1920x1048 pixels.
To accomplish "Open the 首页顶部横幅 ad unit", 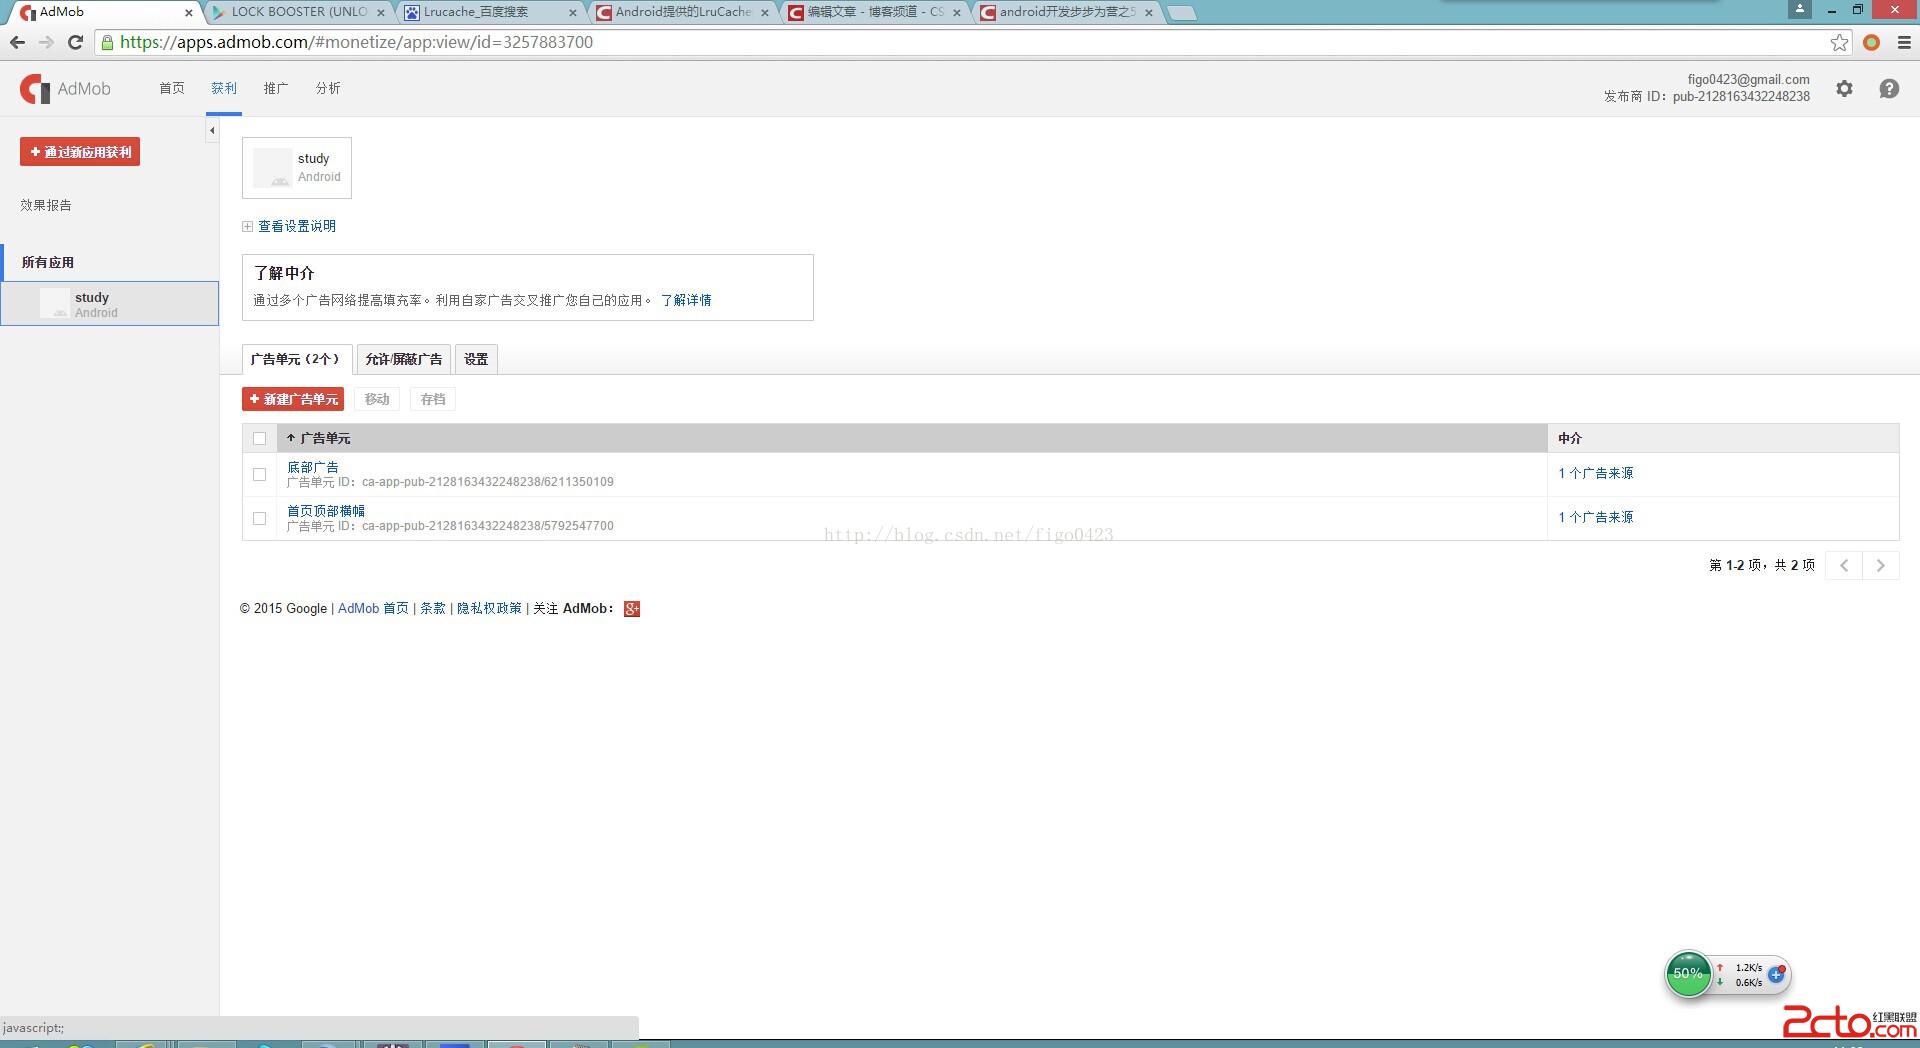I will (326, 511).
